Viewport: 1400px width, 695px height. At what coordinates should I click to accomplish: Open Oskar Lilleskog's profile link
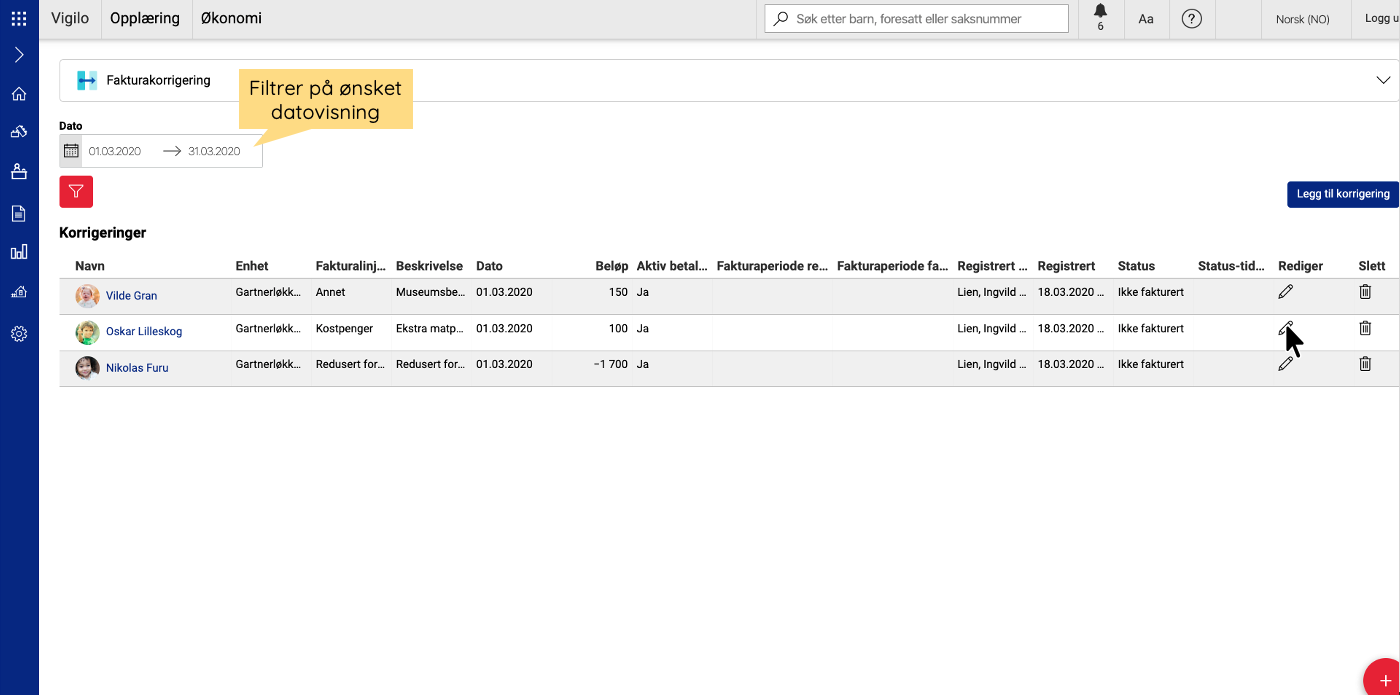[144, 332]
